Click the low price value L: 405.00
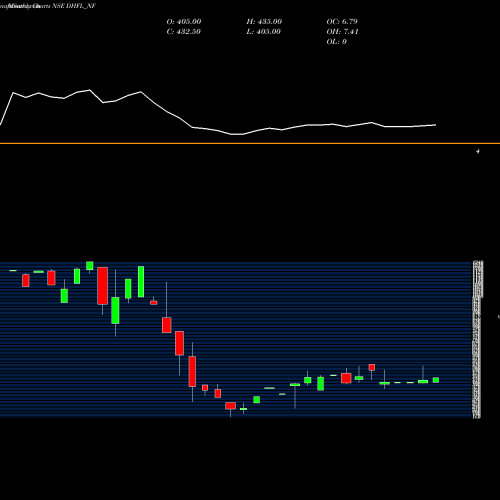This screenshot has width=500, height=500. 263,32
